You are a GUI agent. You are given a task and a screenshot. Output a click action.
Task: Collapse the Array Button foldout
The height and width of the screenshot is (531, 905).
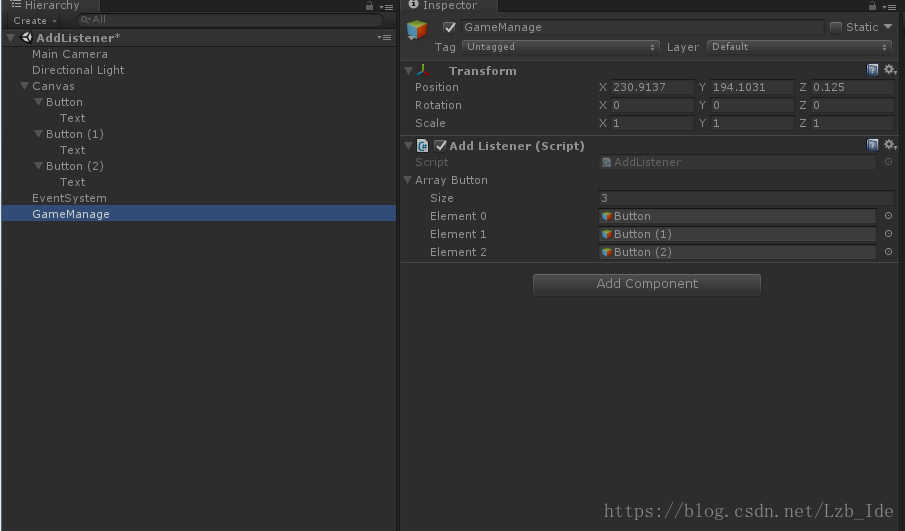pyautogui.click(x=407, y=180)
